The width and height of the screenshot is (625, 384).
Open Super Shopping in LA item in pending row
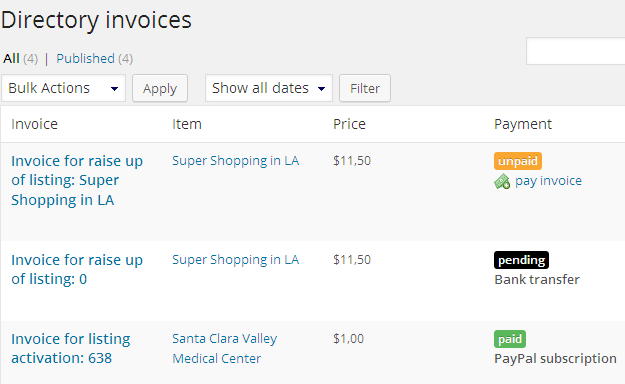pyautogui.click(x=236, y=260)
